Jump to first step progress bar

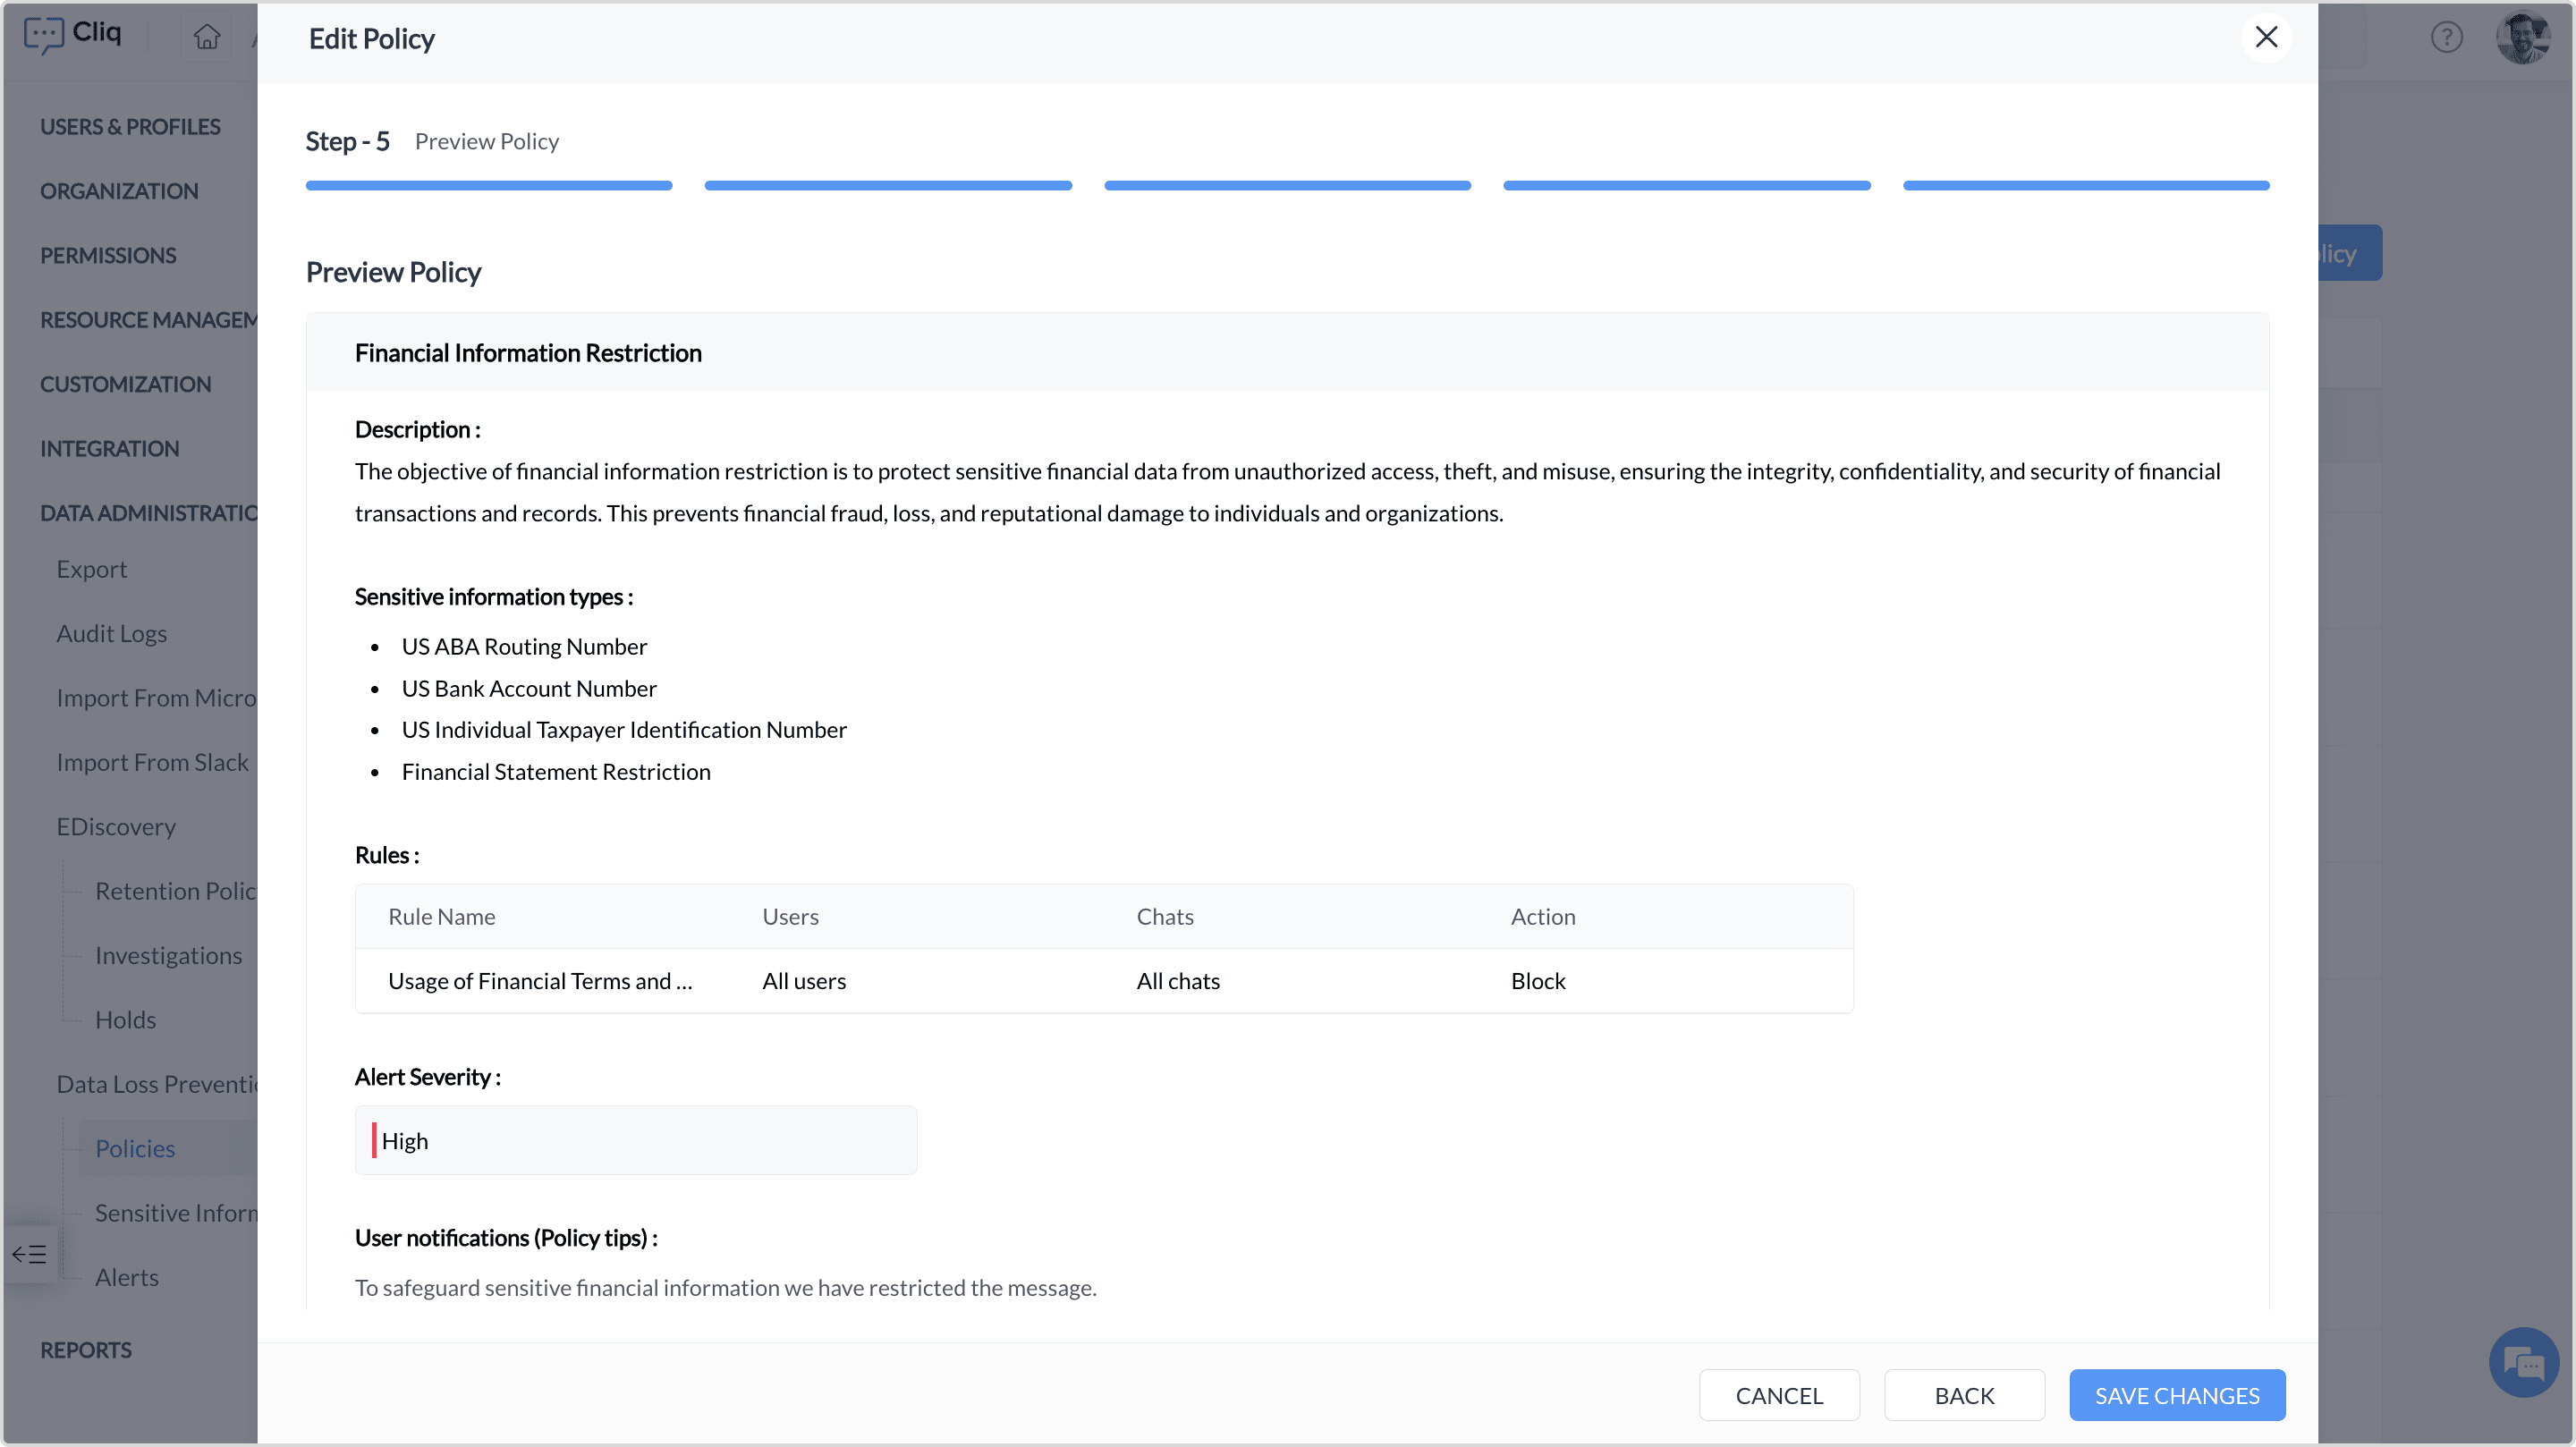pos(488,186)
